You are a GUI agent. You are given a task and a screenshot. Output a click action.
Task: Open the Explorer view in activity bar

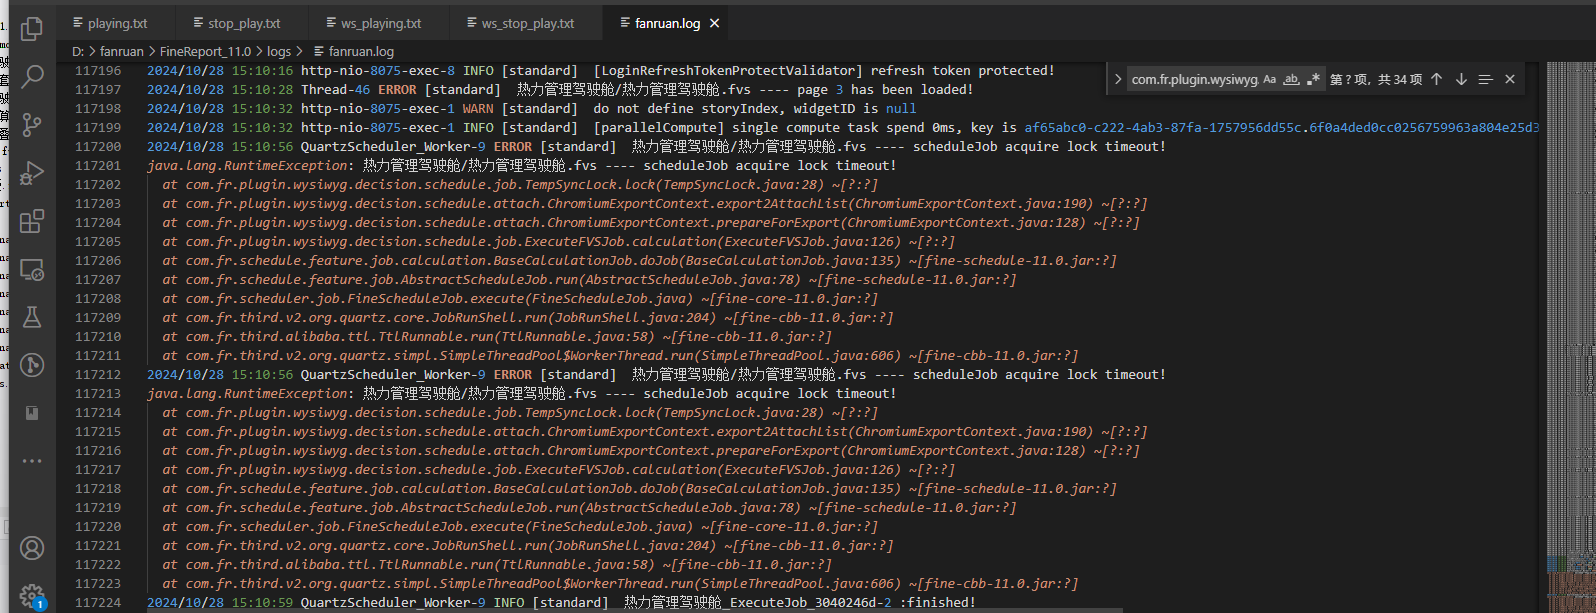32,29
